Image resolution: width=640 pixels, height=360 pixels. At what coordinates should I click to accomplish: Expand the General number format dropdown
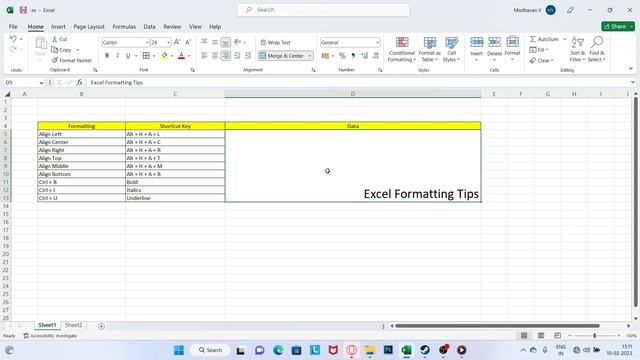tap(378, 42)
